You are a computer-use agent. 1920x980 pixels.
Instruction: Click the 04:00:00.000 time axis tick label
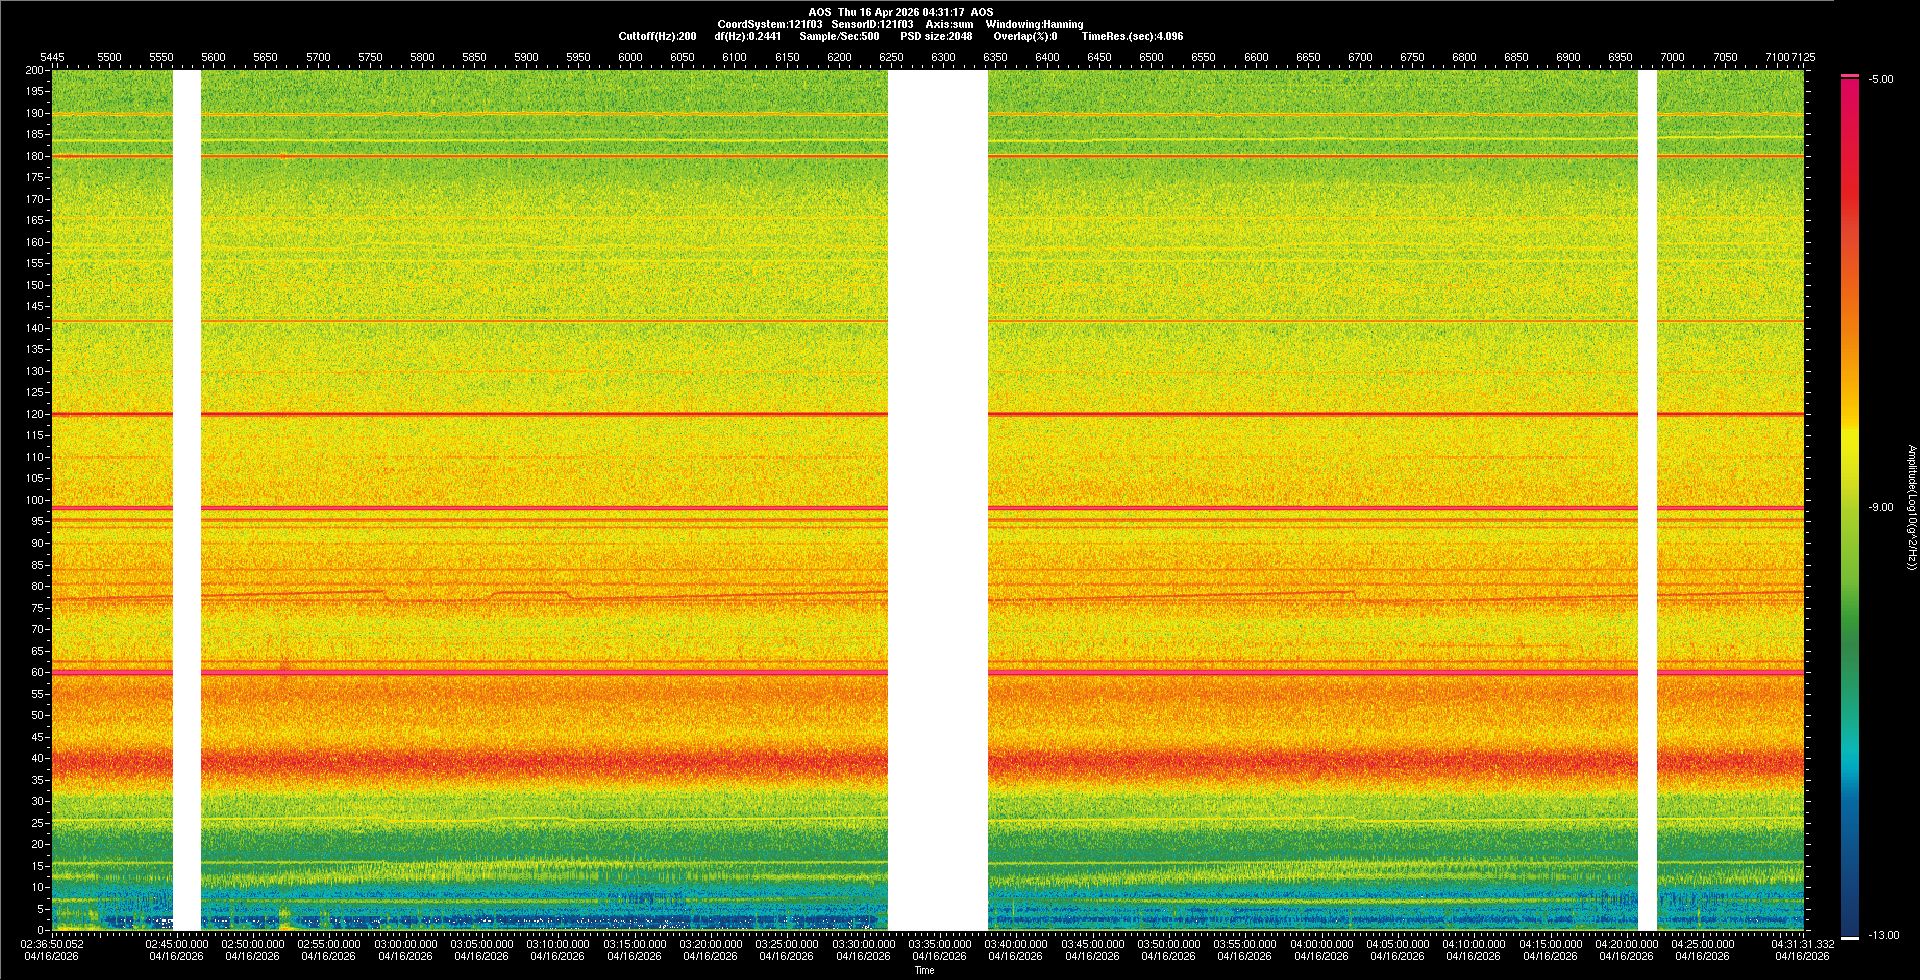click(1321, 944)
